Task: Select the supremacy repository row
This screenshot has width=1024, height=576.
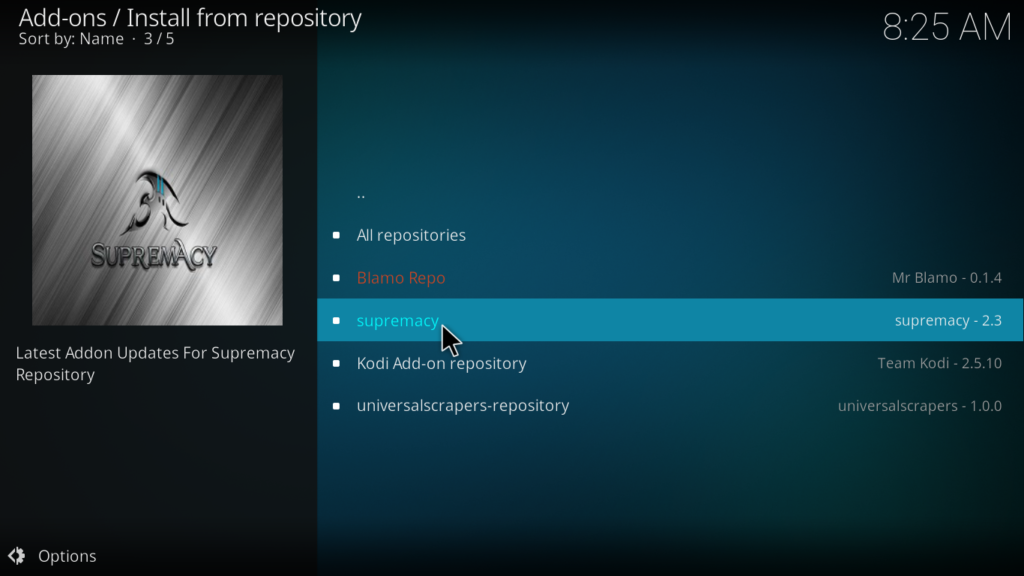Action: (670, 320)
